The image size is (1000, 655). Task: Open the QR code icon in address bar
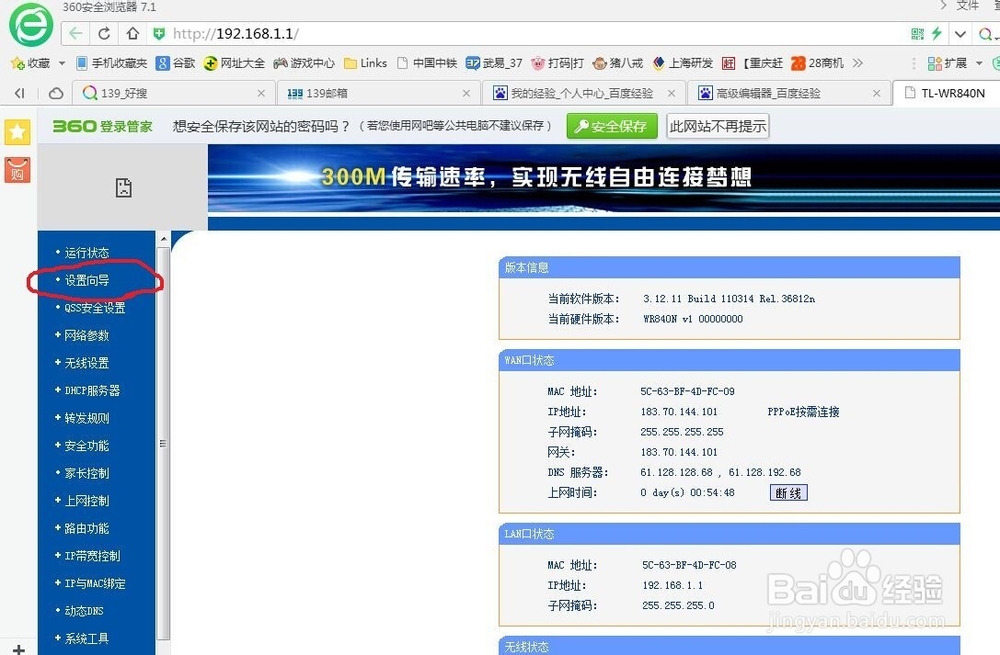(x=917, y=34)
